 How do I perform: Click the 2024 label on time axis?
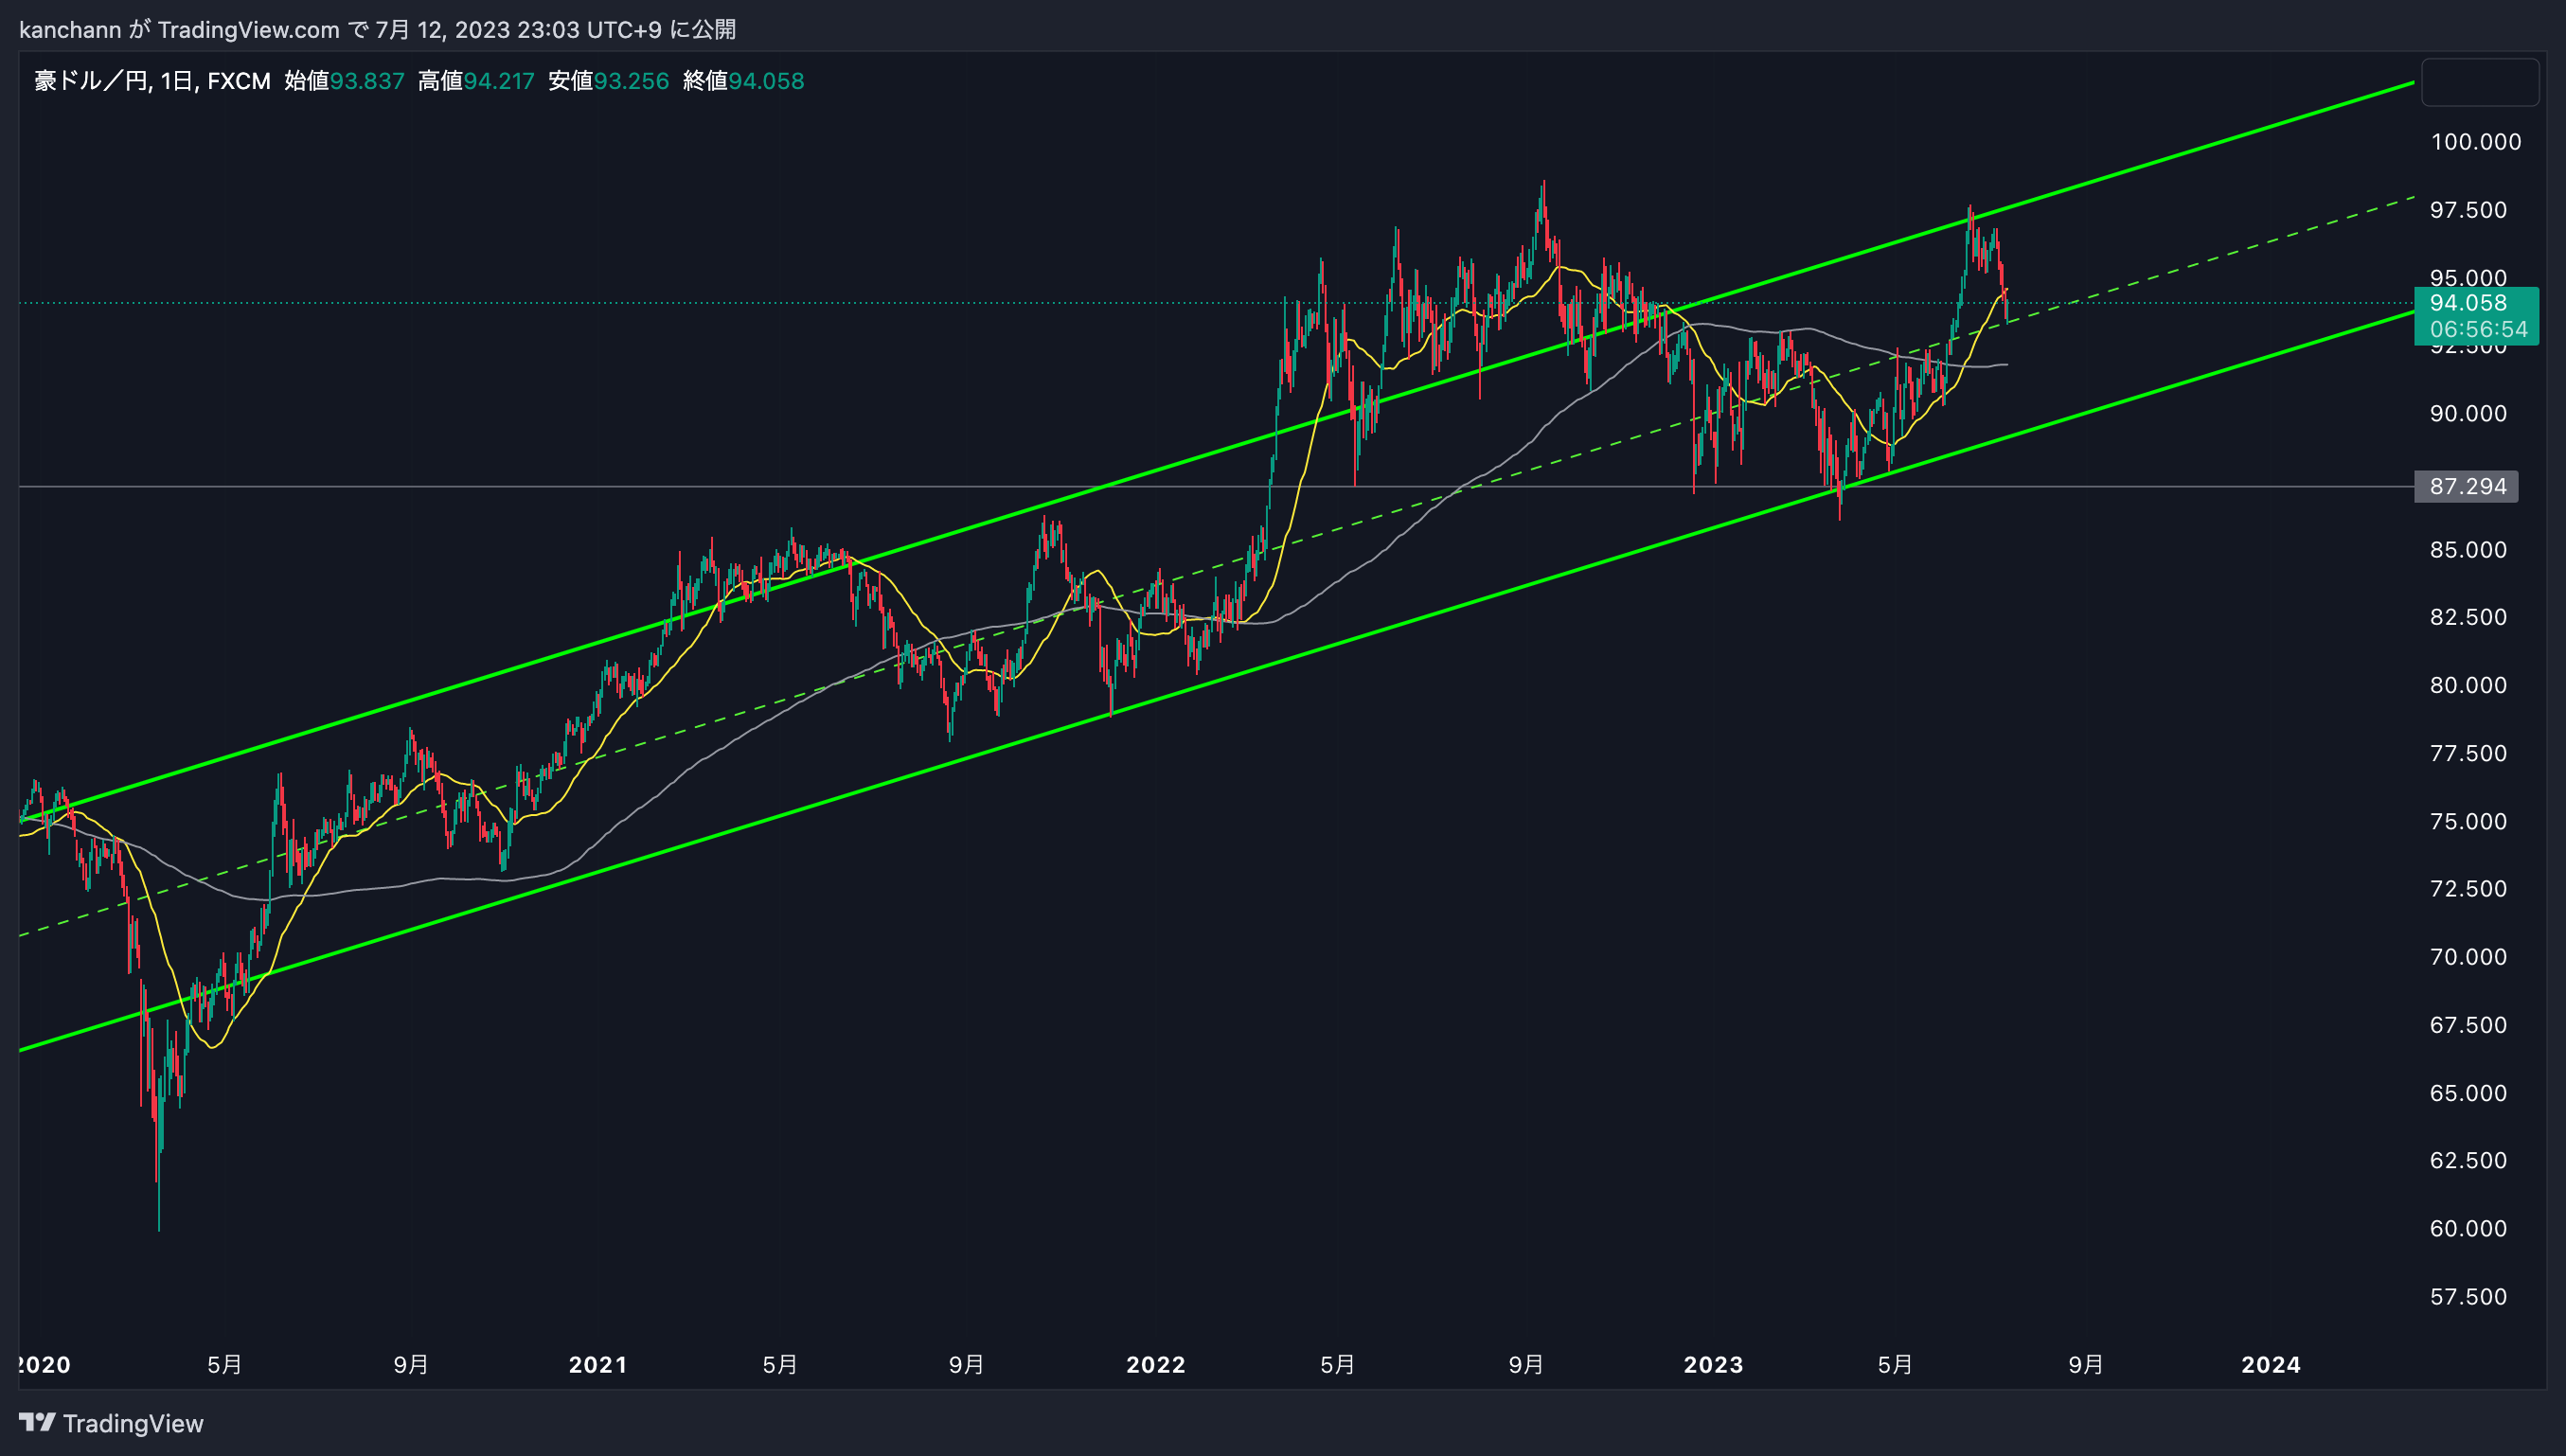click(x=2271, y=1365)
